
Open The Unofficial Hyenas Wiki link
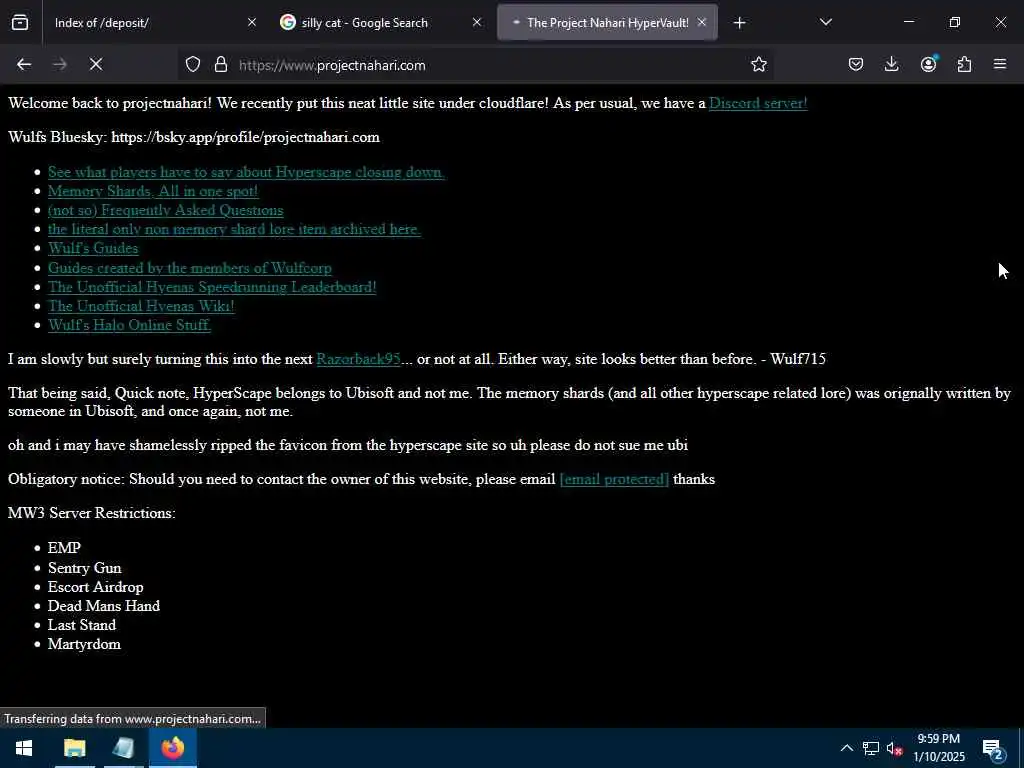tap(141, 306)
